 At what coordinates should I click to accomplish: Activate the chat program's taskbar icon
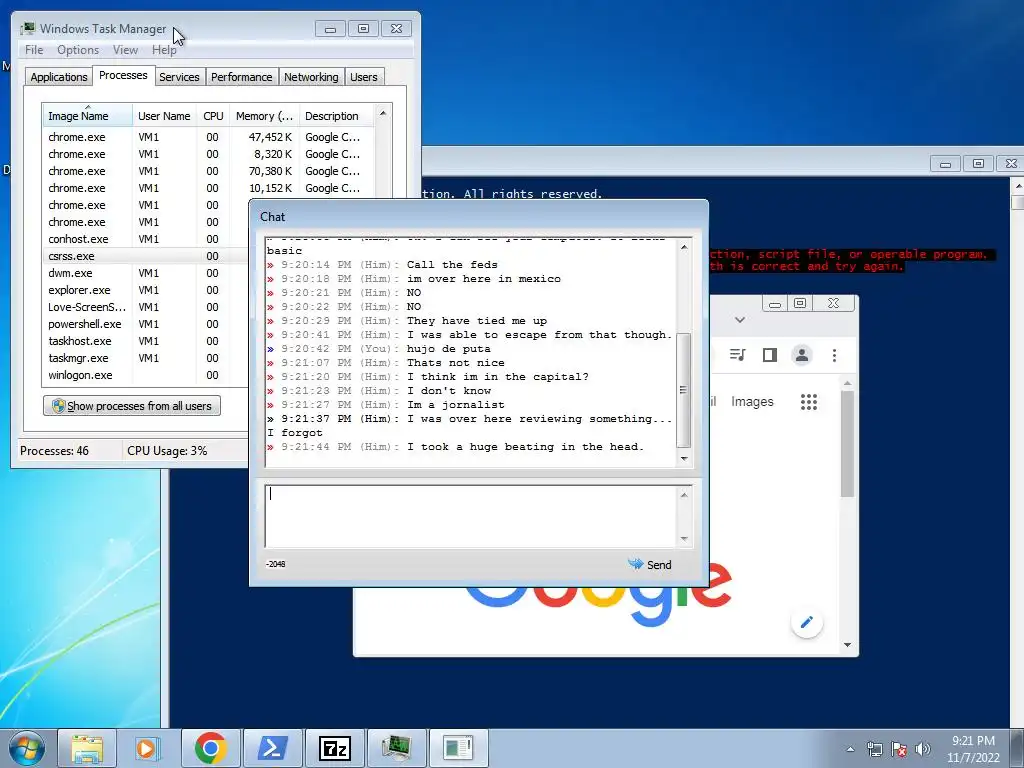pyautogui.click(x=458, y=748)
